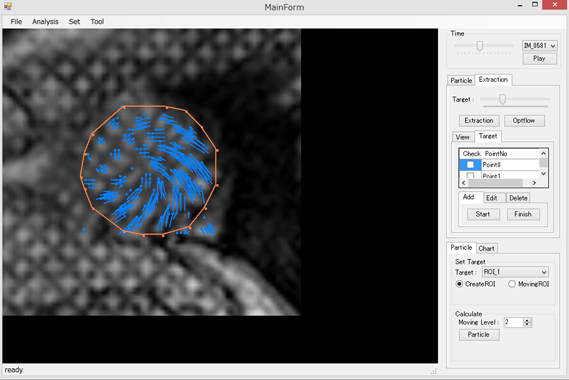Viewport: 569px width, 380px height.
Task: Check the Point0 checkbox
Action: [470, 165]
